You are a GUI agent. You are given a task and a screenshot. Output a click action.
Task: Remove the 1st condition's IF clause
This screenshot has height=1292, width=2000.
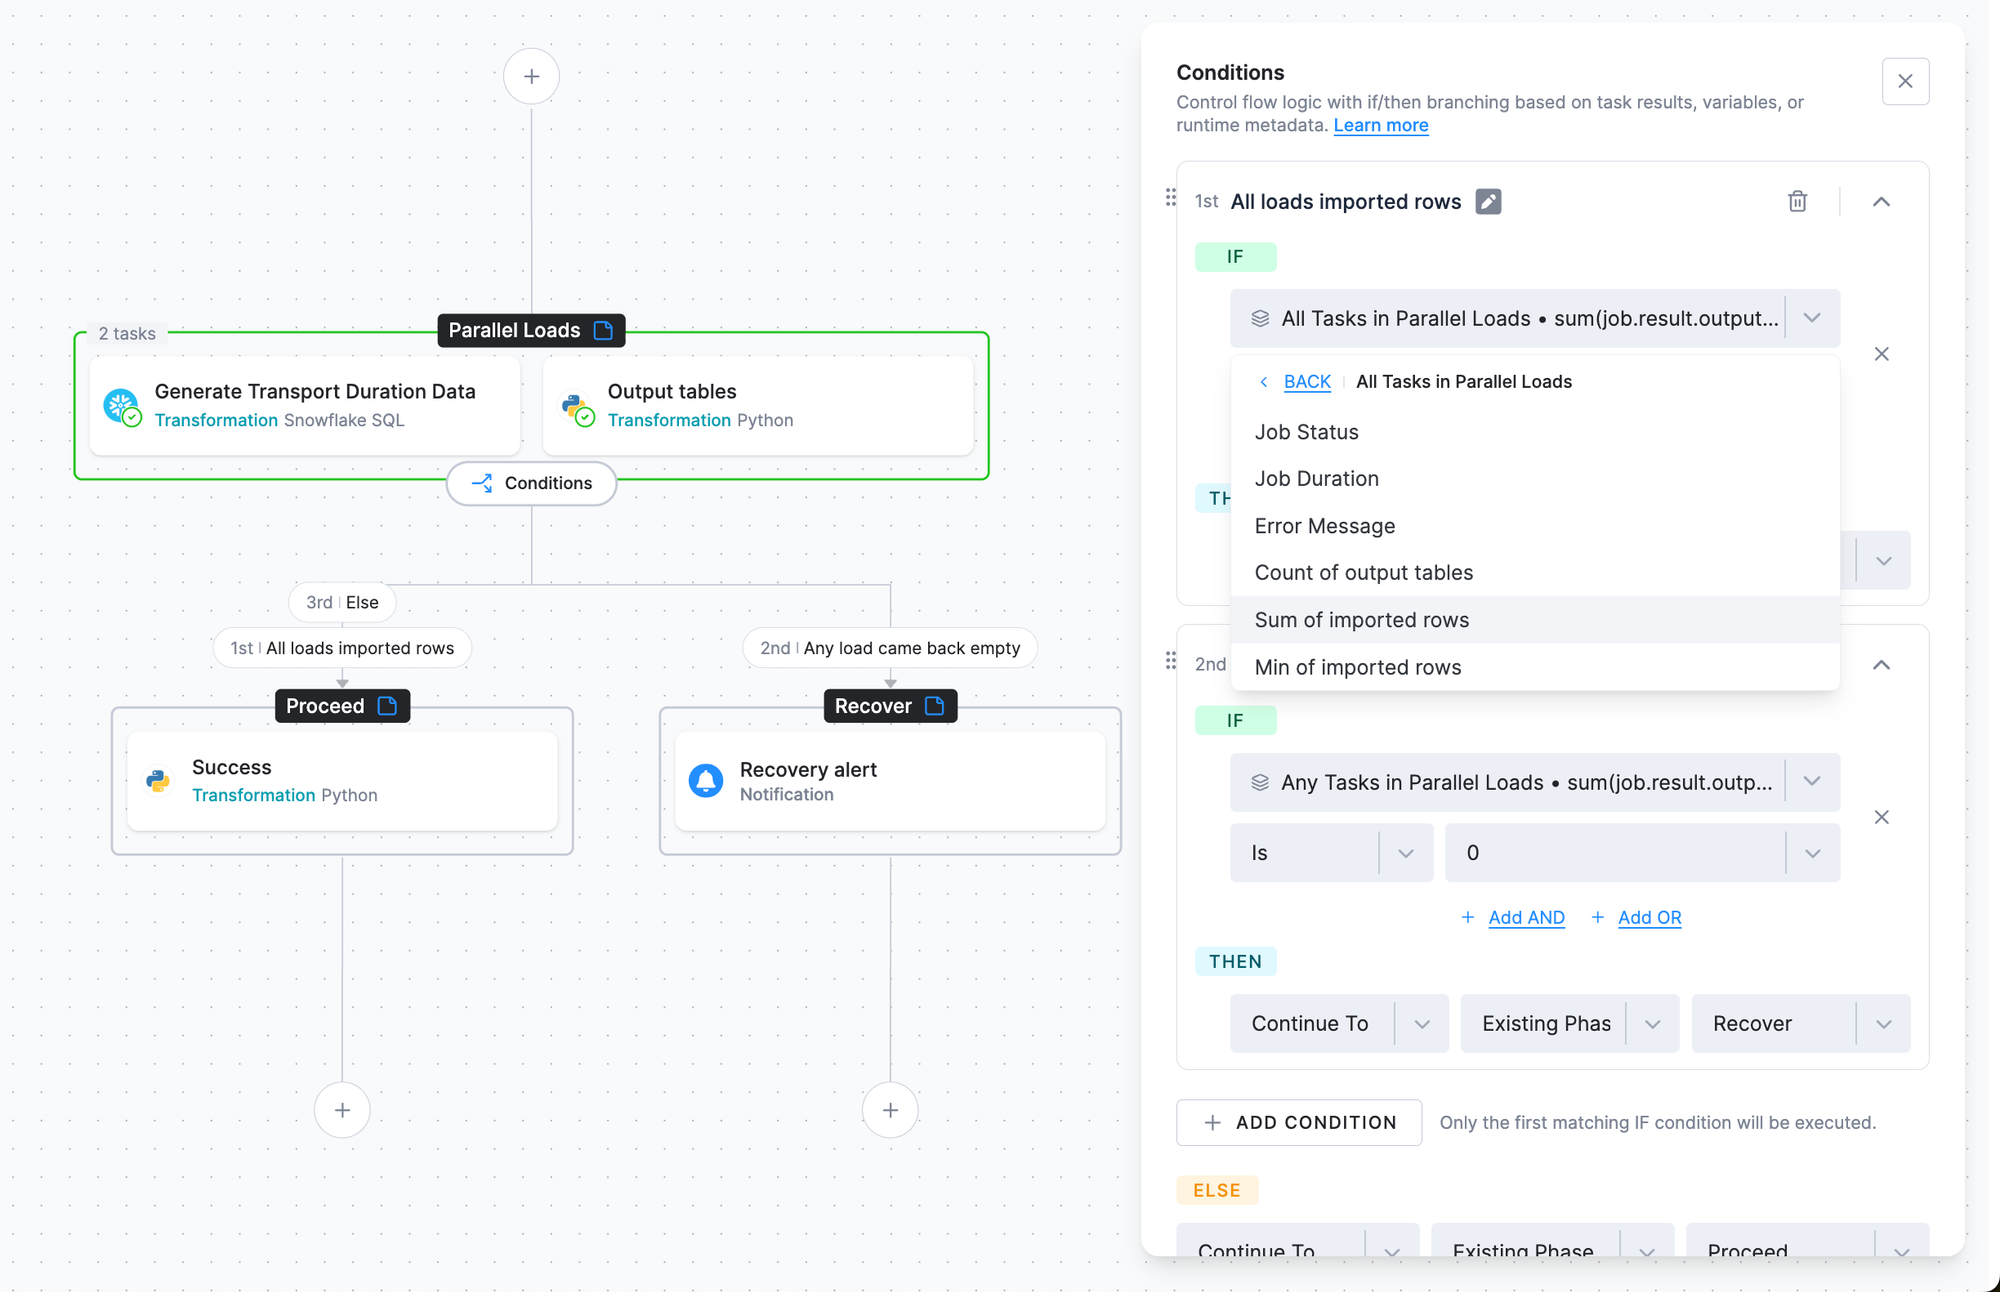[x=1881, y=354]
